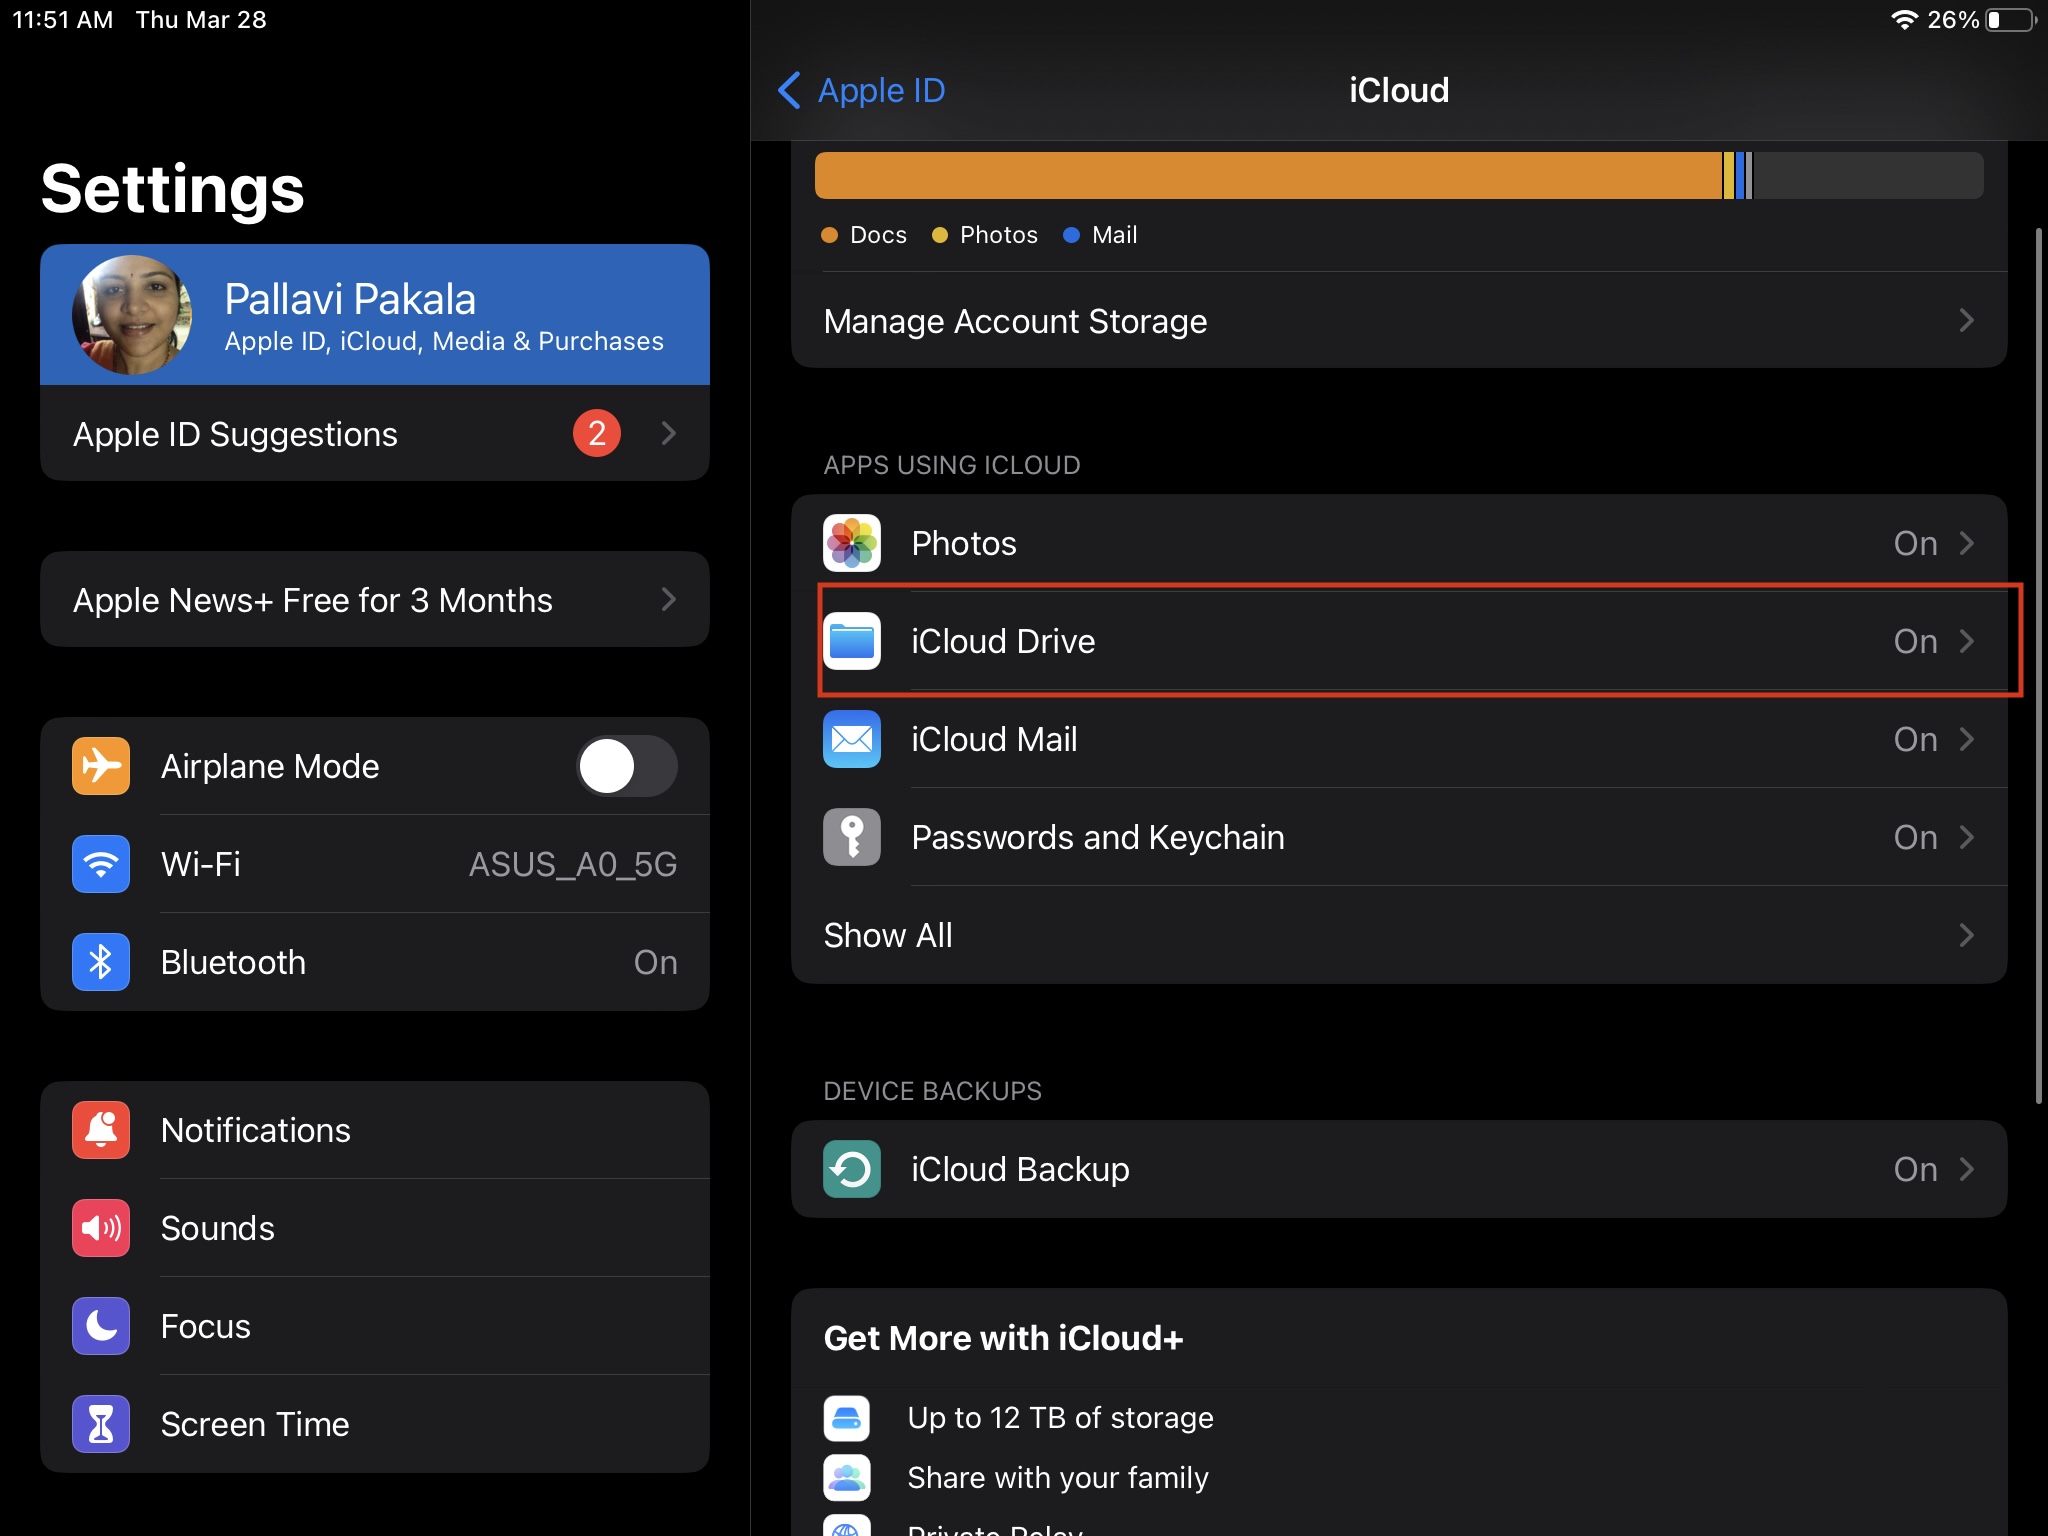Open Sounds settings
This screenshot has height=1536, width=2048.
coord(375,1228)
